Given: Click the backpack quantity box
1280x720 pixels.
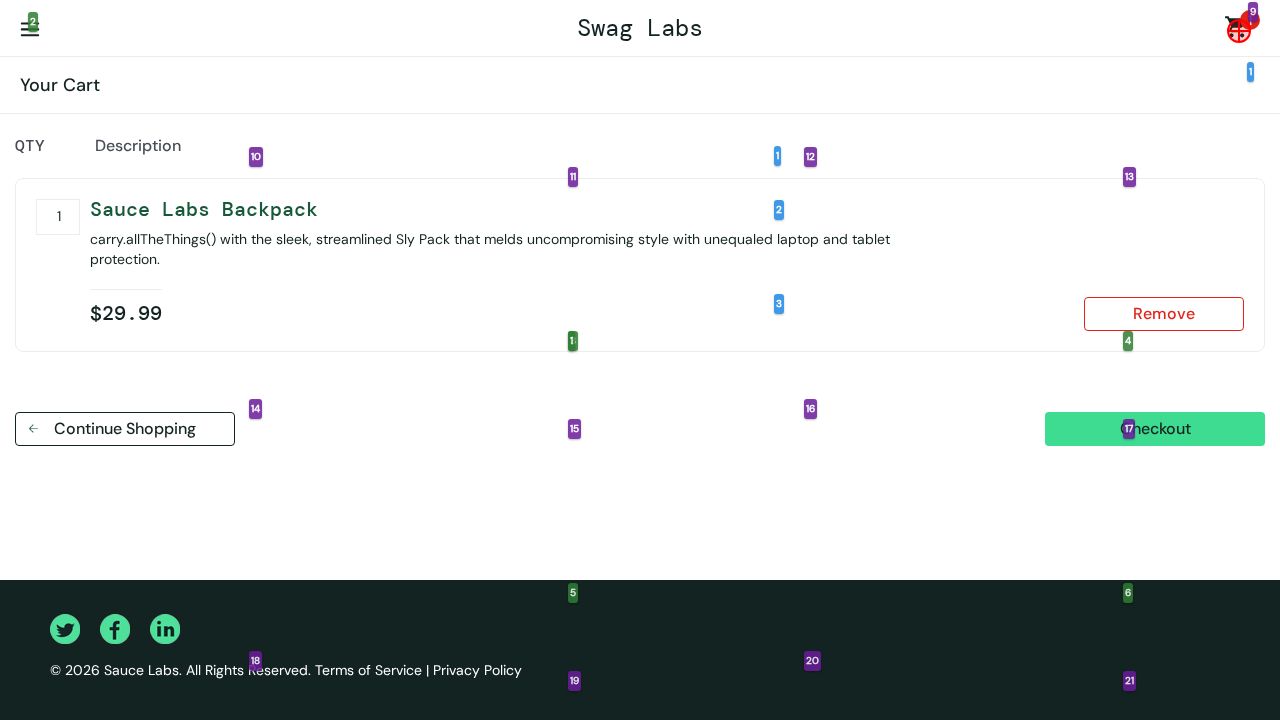Looking at the screenshot, I should click(x=58, y=217).
